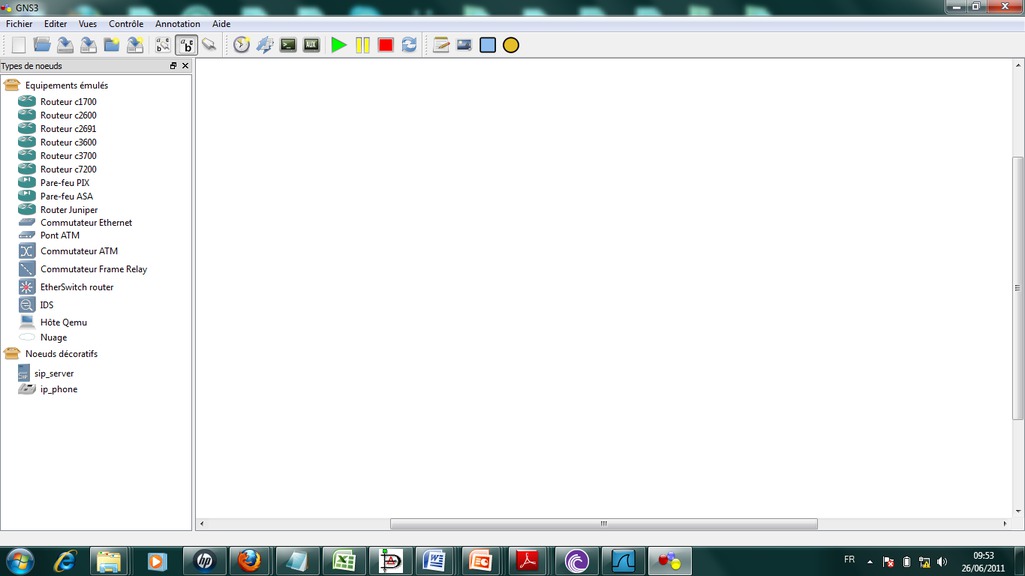This screenshot has height=576, width=1025.
Task: Open the Annotation menu
Action: coord(178,24)
